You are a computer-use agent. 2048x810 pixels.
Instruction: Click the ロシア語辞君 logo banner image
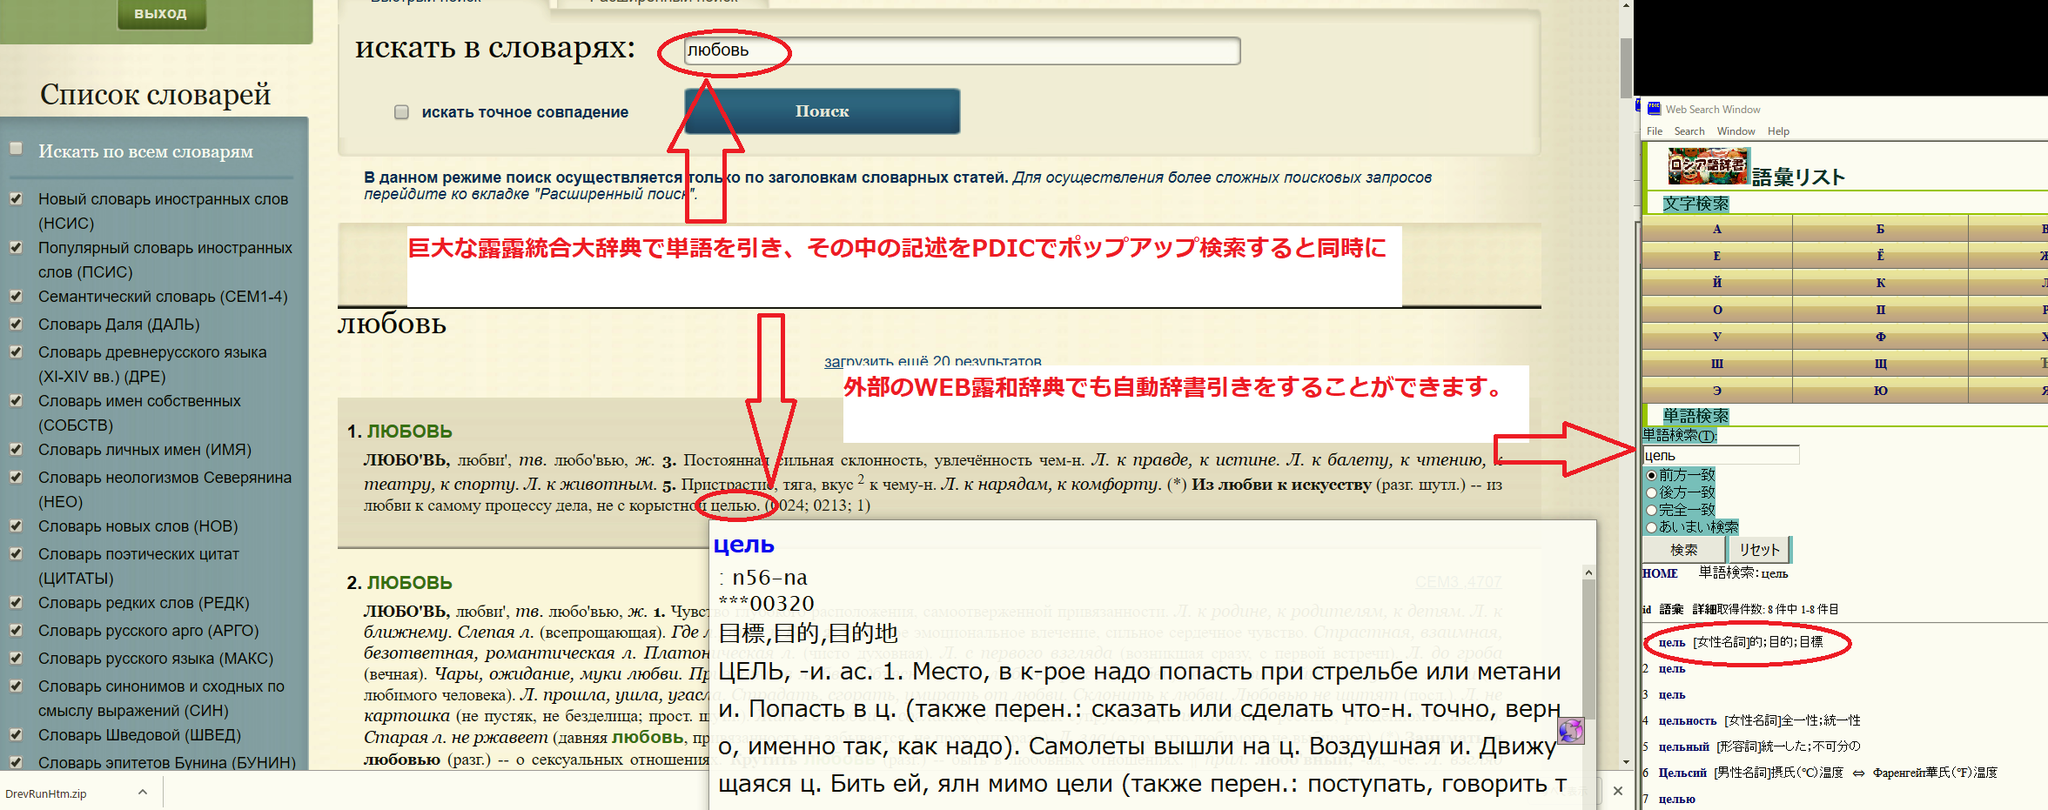(x=1708, y=166)
